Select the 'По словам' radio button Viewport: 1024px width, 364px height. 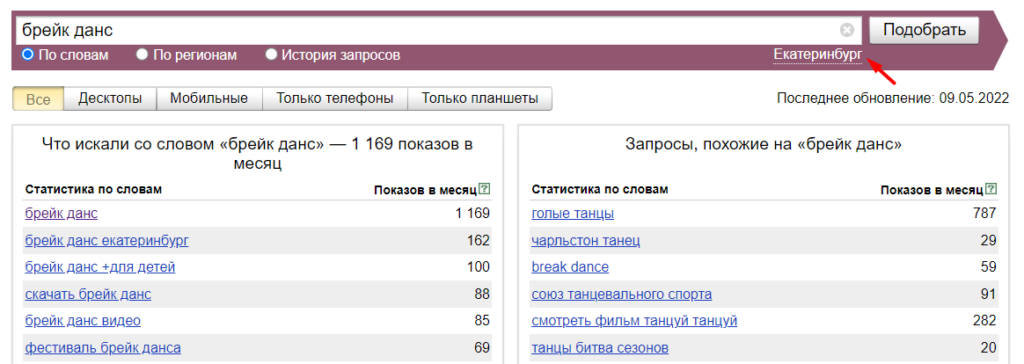tap(27, 54)
